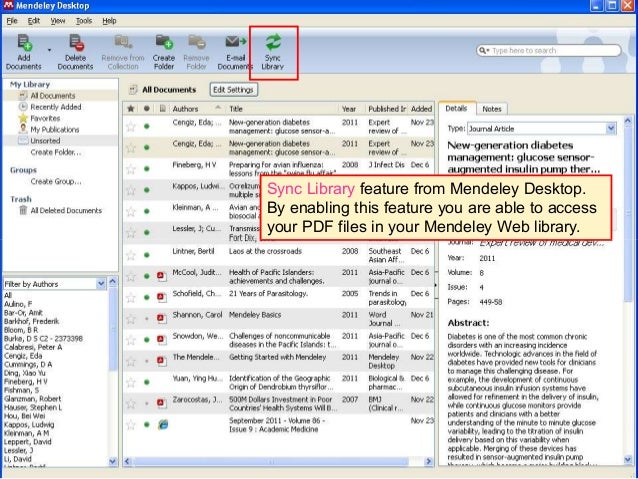Click the Create Group... link
Image resolution: width=638 pixels, height=479 pixels.
coord(56,182)
